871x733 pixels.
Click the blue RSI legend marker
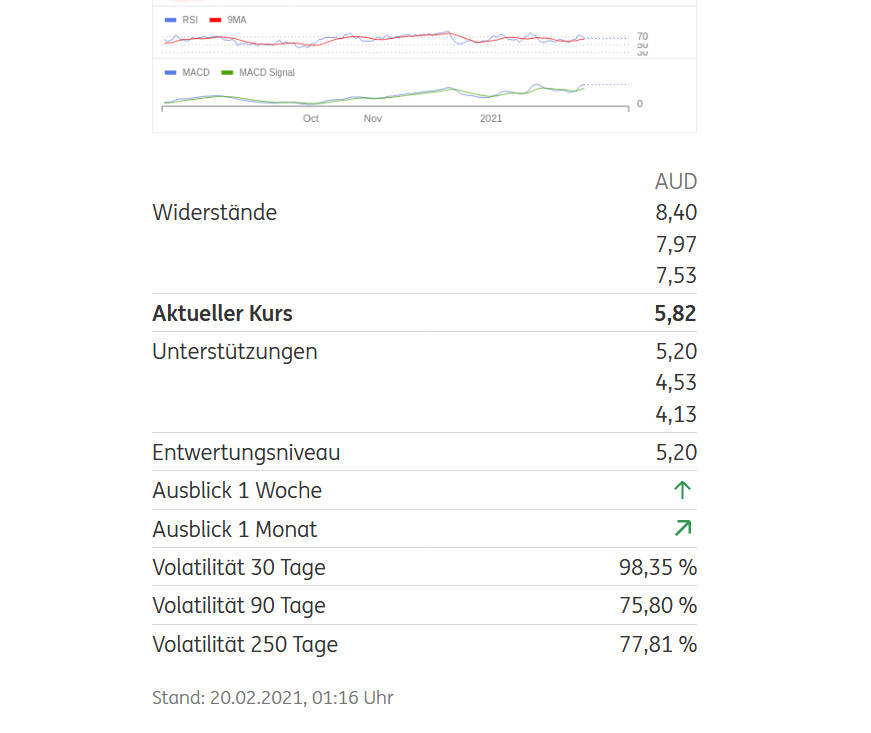point(170,20)
